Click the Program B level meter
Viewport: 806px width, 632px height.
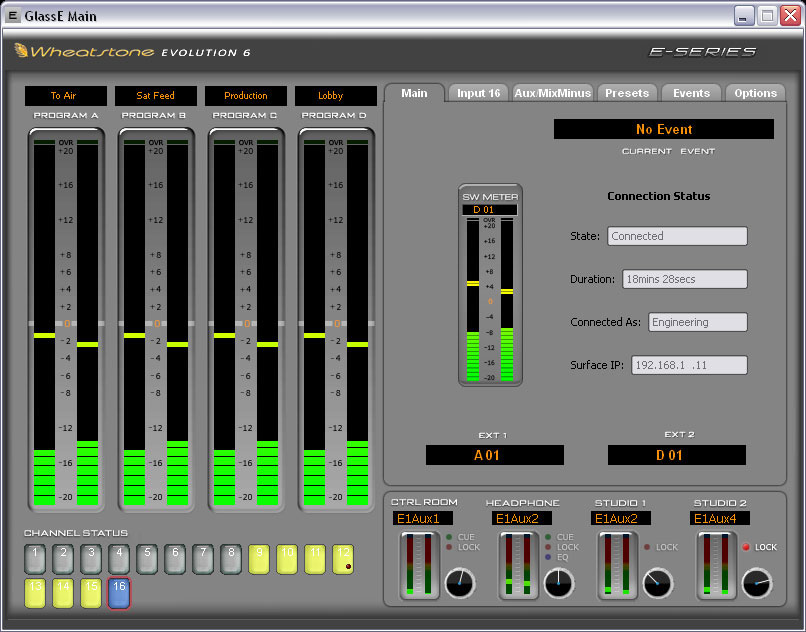pos(156,320)
